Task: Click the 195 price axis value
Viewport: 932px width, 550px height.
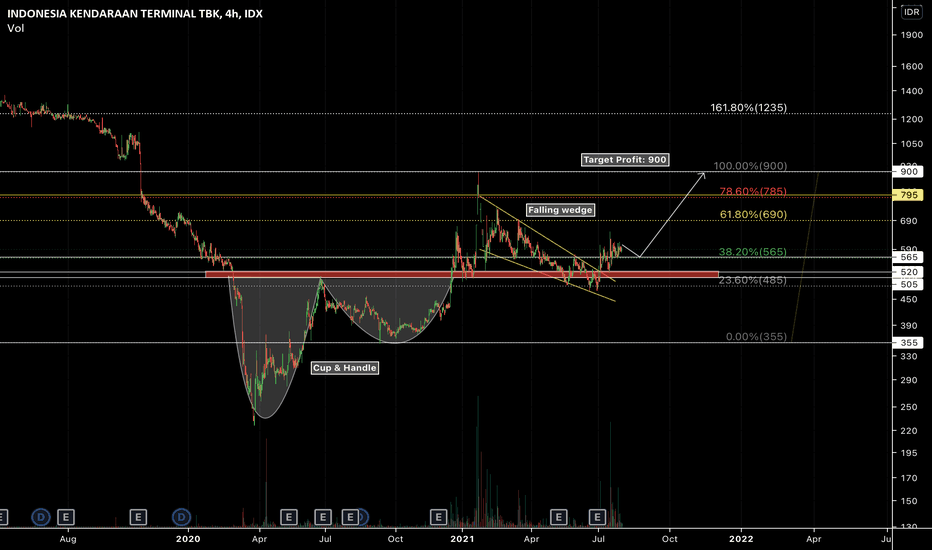Action: [909, 453]
